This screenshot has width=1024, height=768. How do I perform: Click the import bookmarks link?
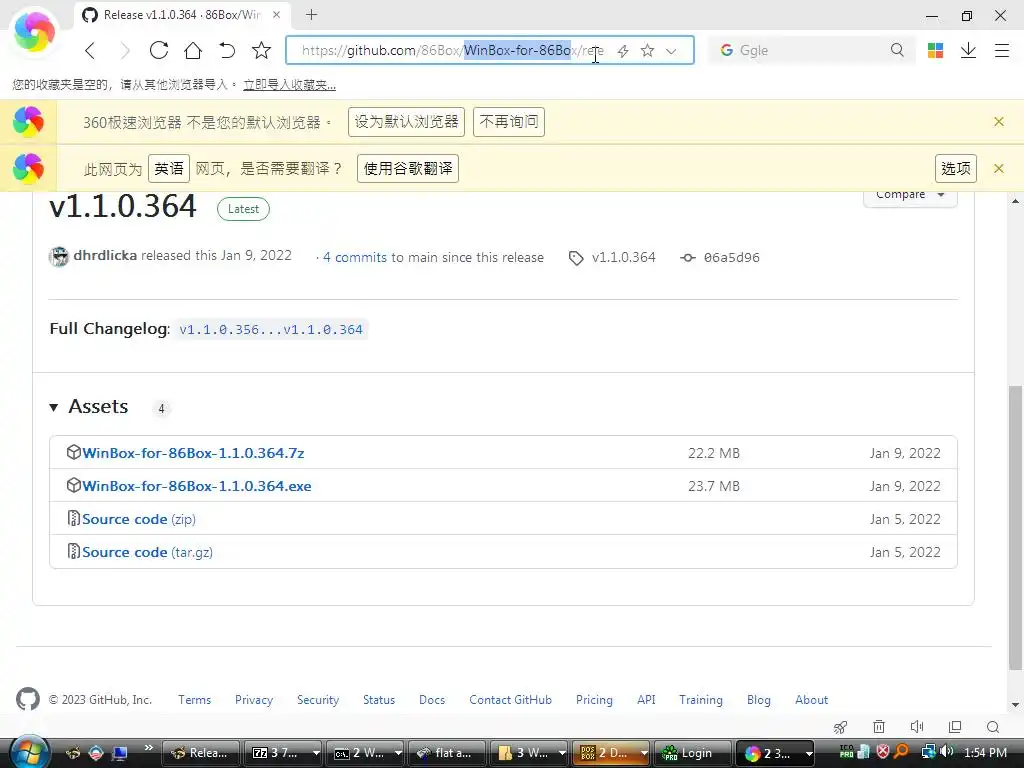click(x=289, y=84)
